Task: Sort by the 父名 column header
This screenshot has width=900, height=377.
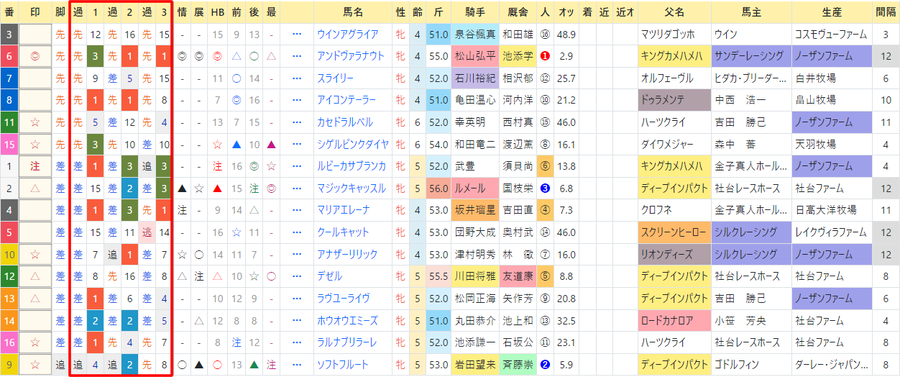Action: [674, 12]
